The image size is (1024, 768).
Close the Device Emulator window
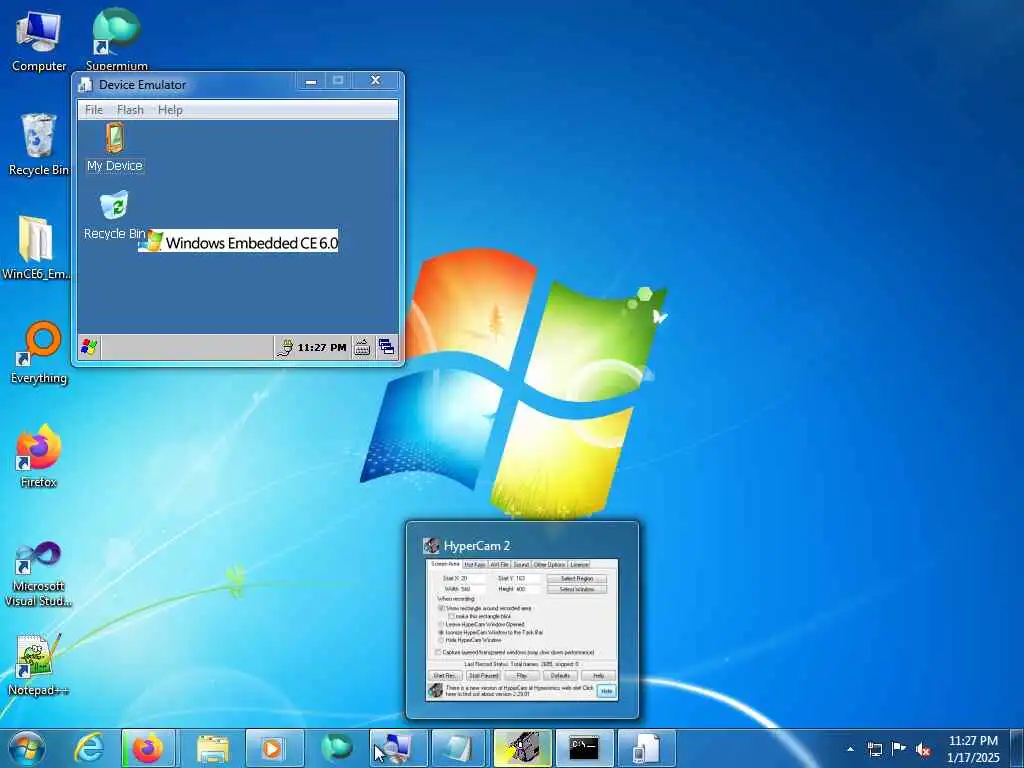tap(376, 81)
